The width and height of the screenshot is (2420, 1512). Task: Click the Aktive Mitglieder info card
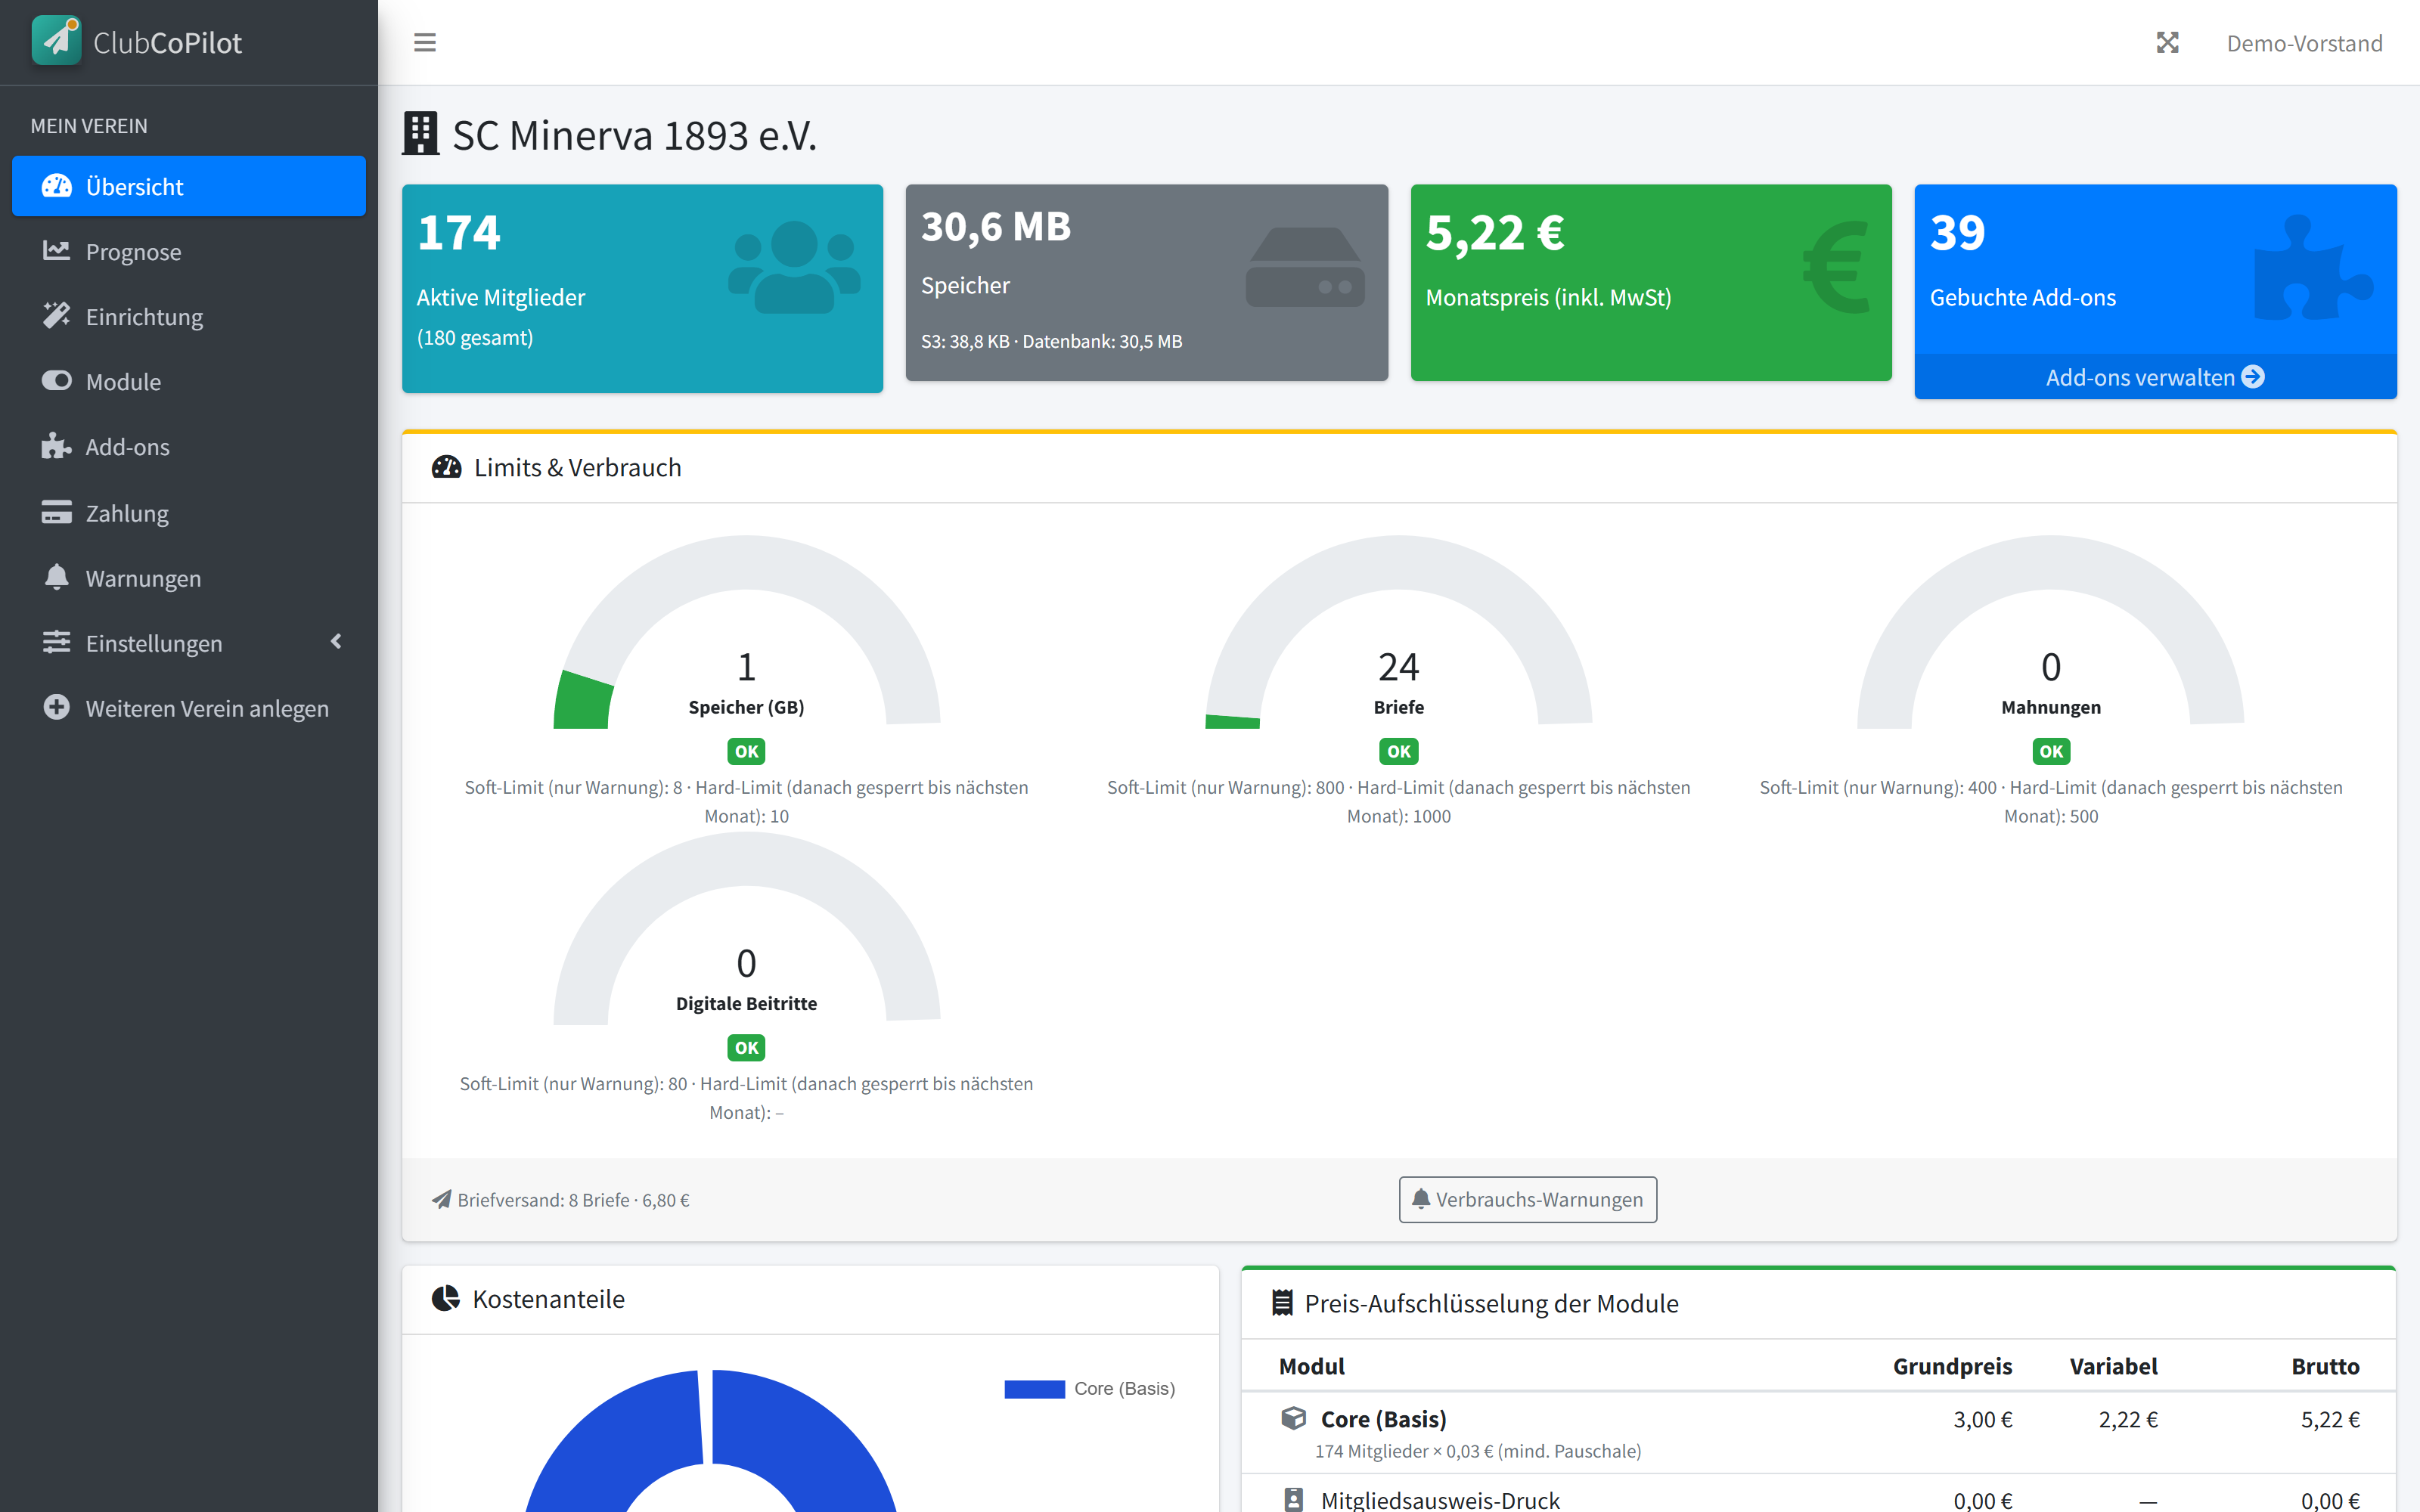coord(642,288)
